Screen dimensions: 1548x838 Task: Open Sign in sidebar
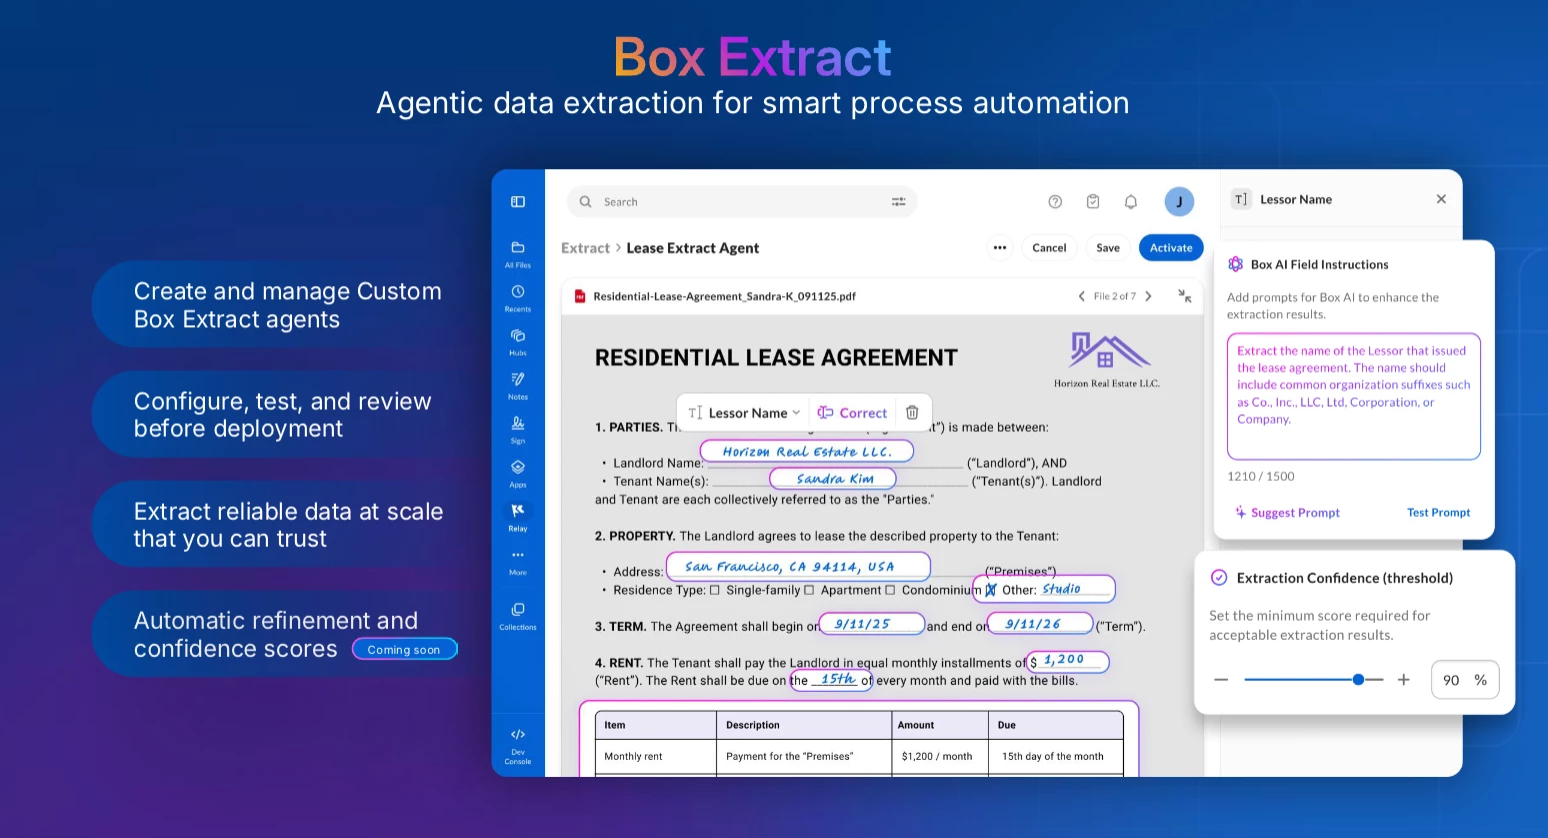[518, 430]
